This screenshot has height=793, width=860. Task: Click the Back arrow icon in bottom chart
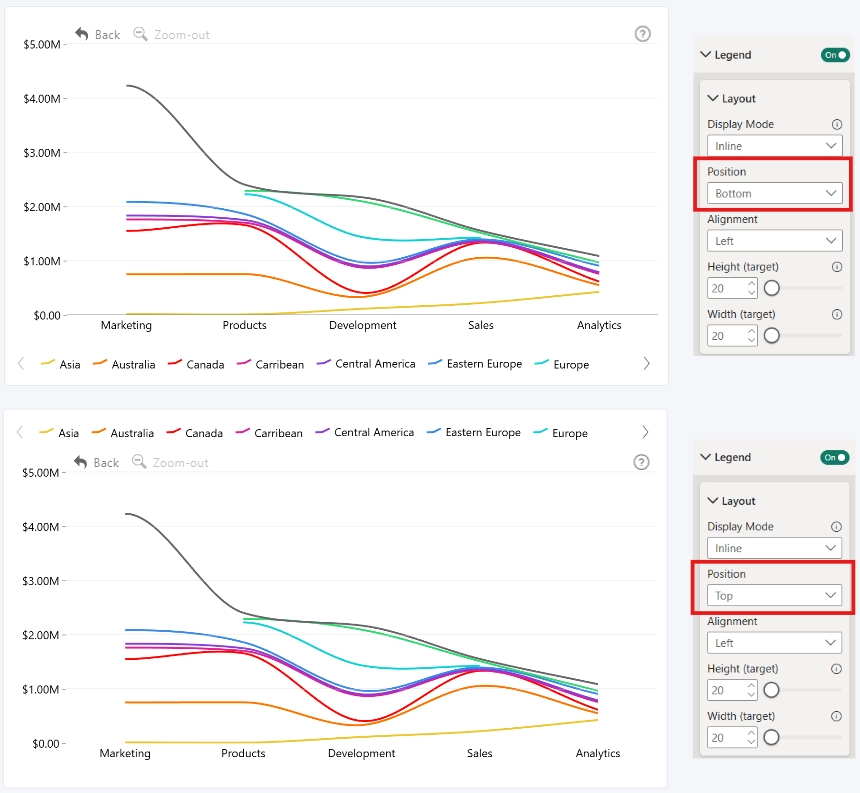point(80,462)
